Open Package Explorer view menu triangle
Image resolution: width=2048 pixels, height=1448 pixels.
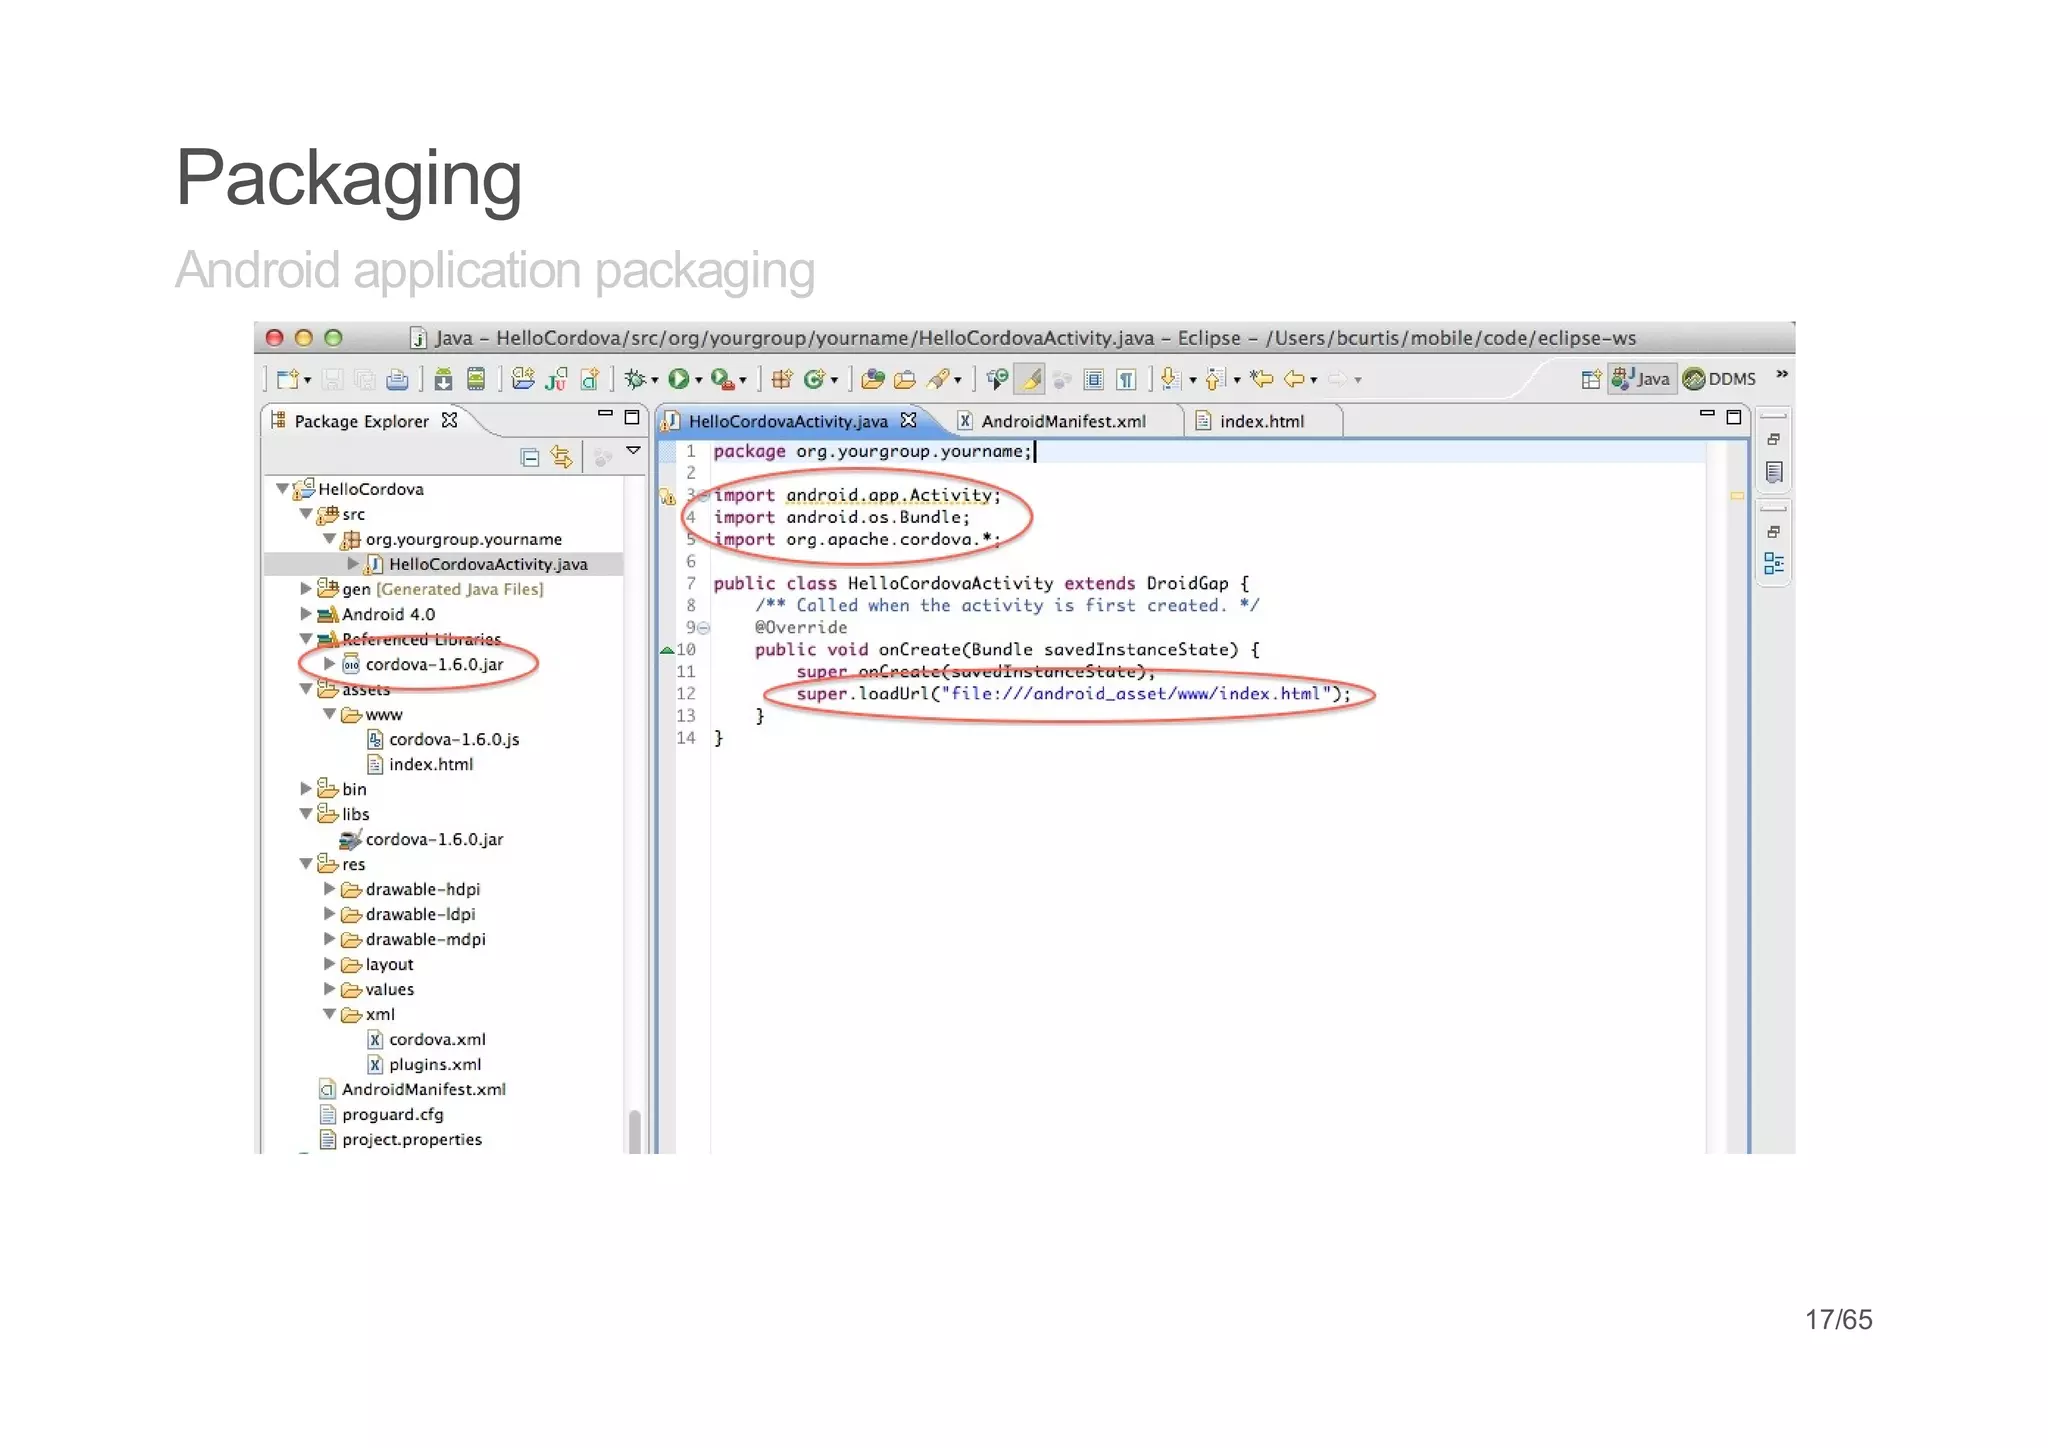click(633, 451)
